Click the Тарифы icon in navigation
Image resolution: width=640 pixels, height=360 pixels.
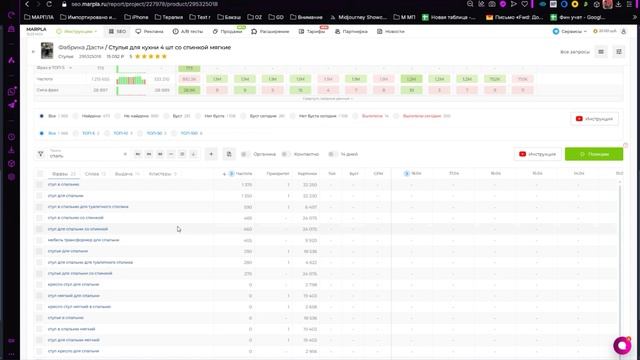(301, 31)
